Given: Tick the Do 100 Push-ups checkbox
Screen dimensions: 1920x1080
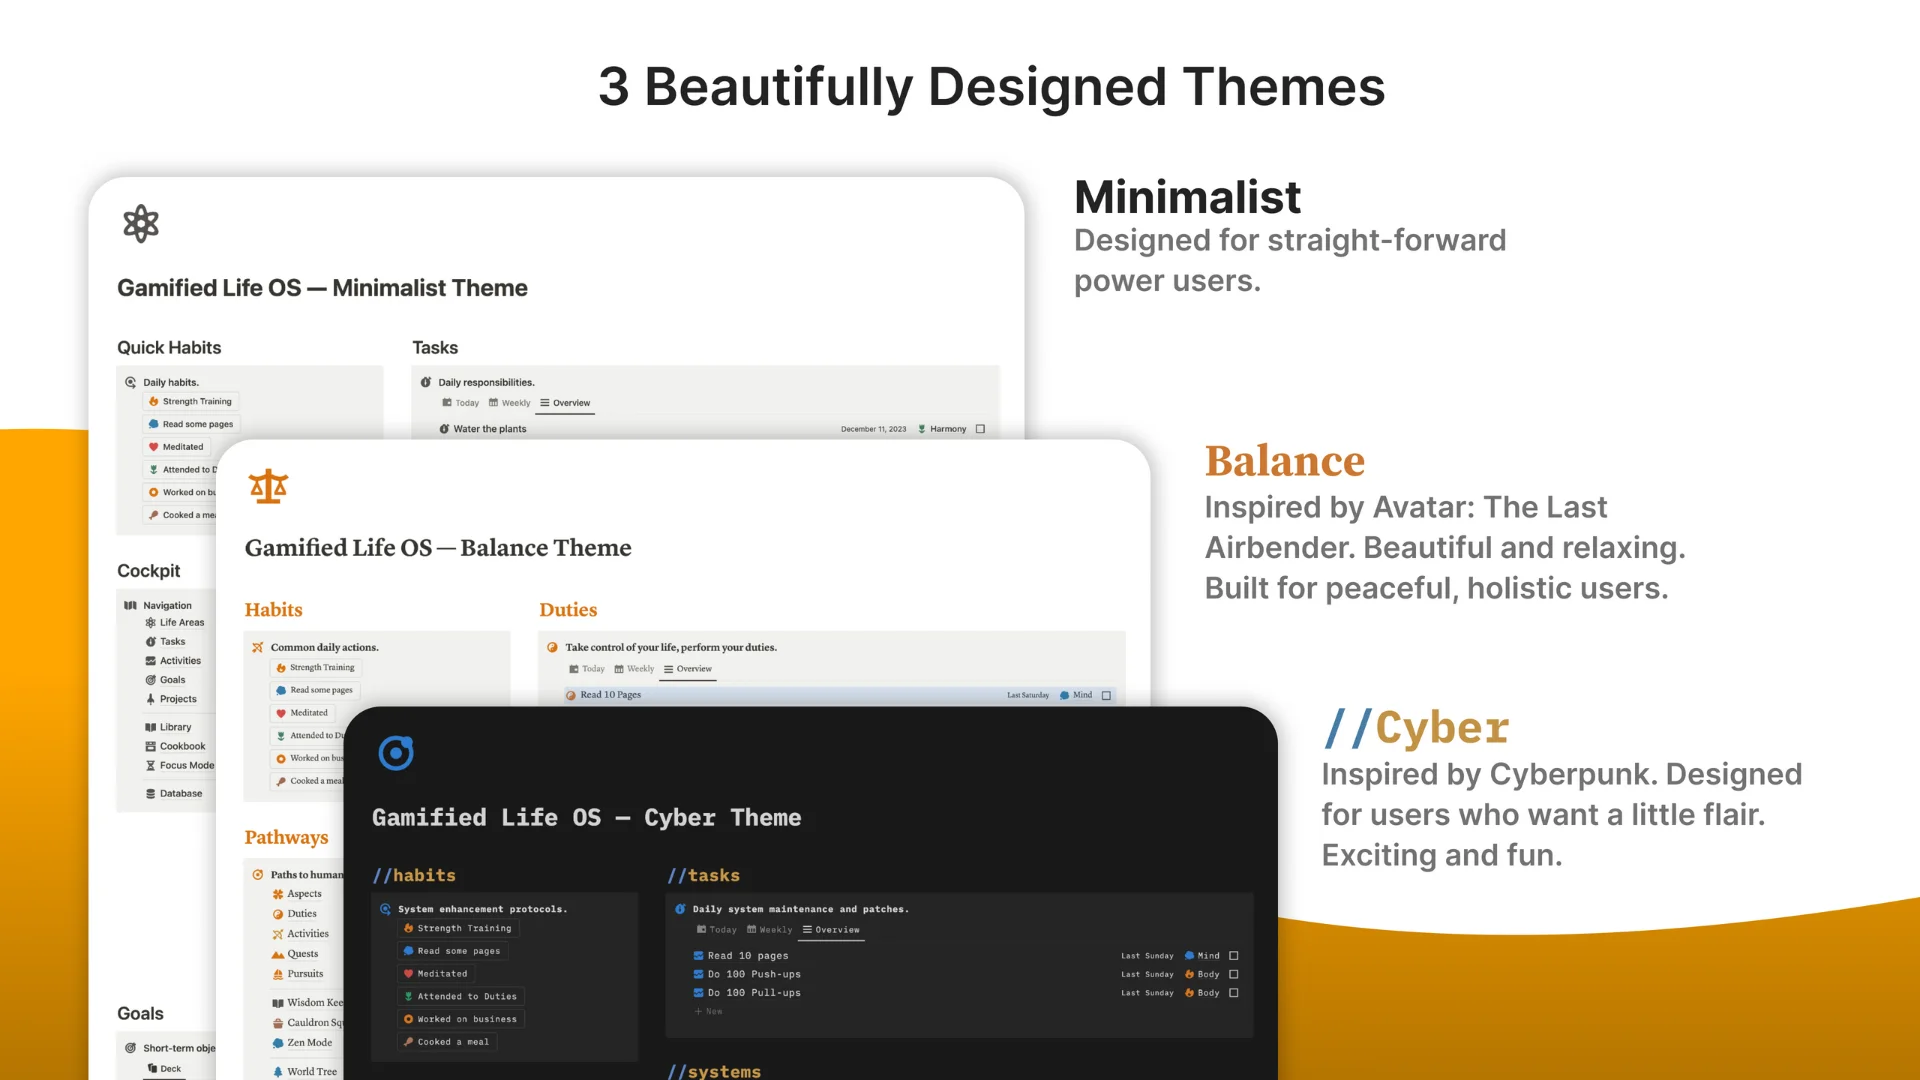Looking at the screenshot, I should click(x=1233, y=974).
